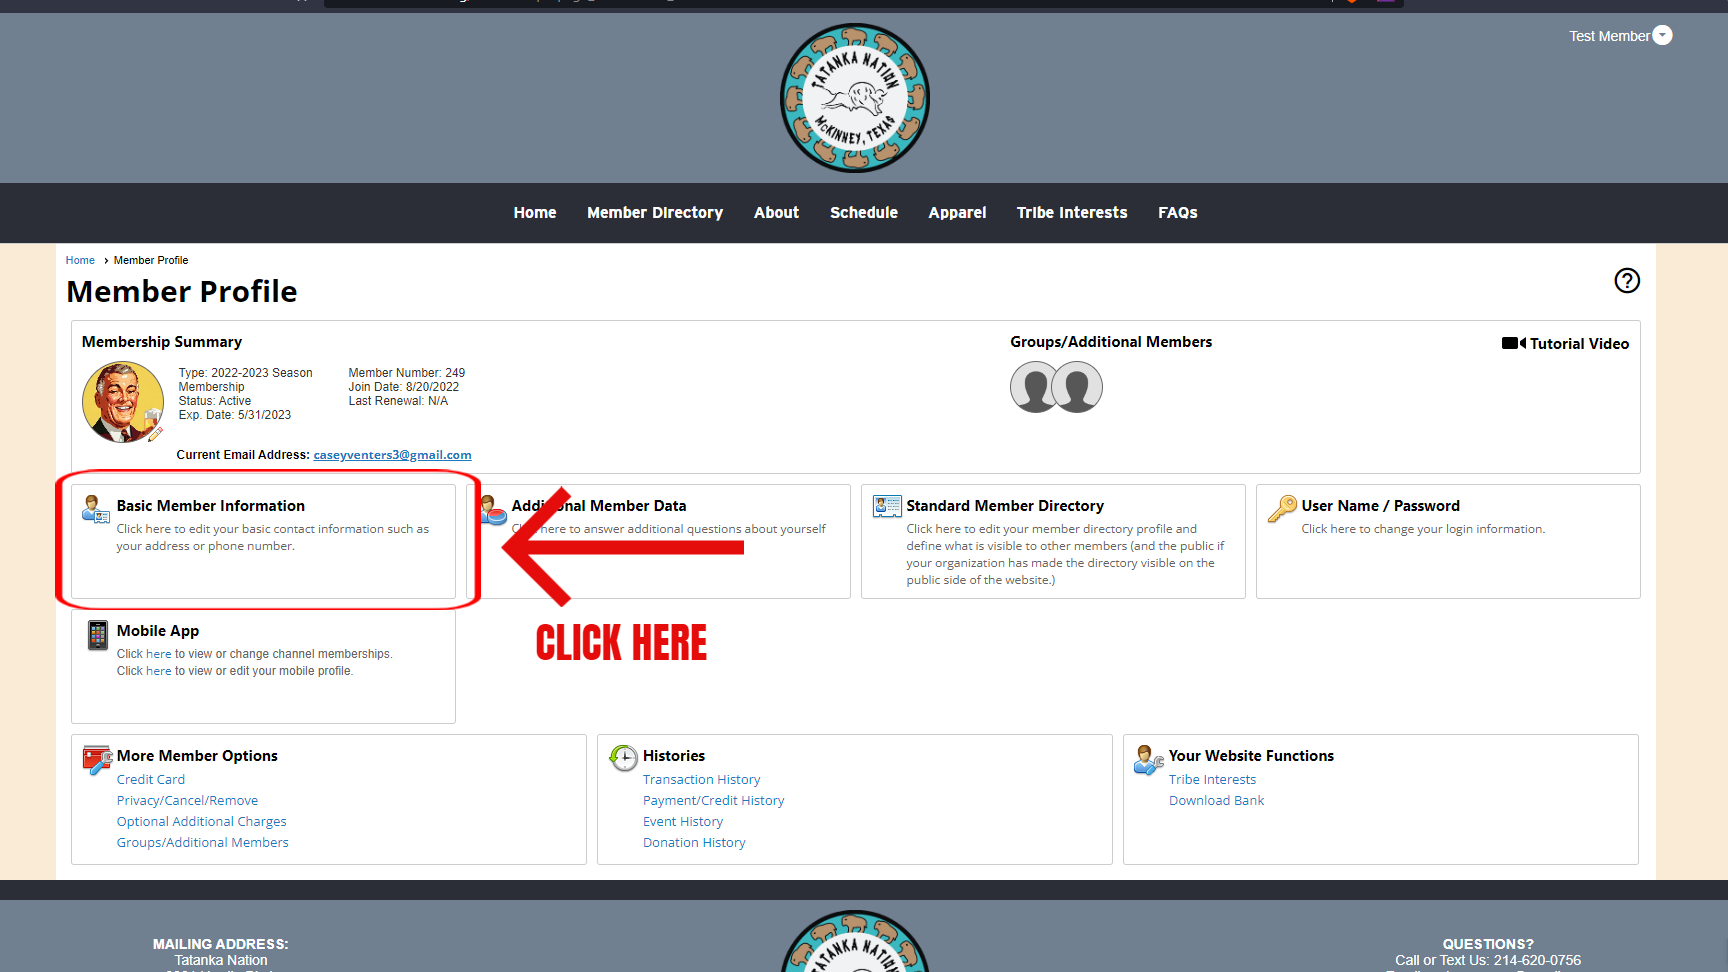This screenshot has height=972, width=1728.
Task: Open the Tribe Interests menu item
Action: point(1072,213)
